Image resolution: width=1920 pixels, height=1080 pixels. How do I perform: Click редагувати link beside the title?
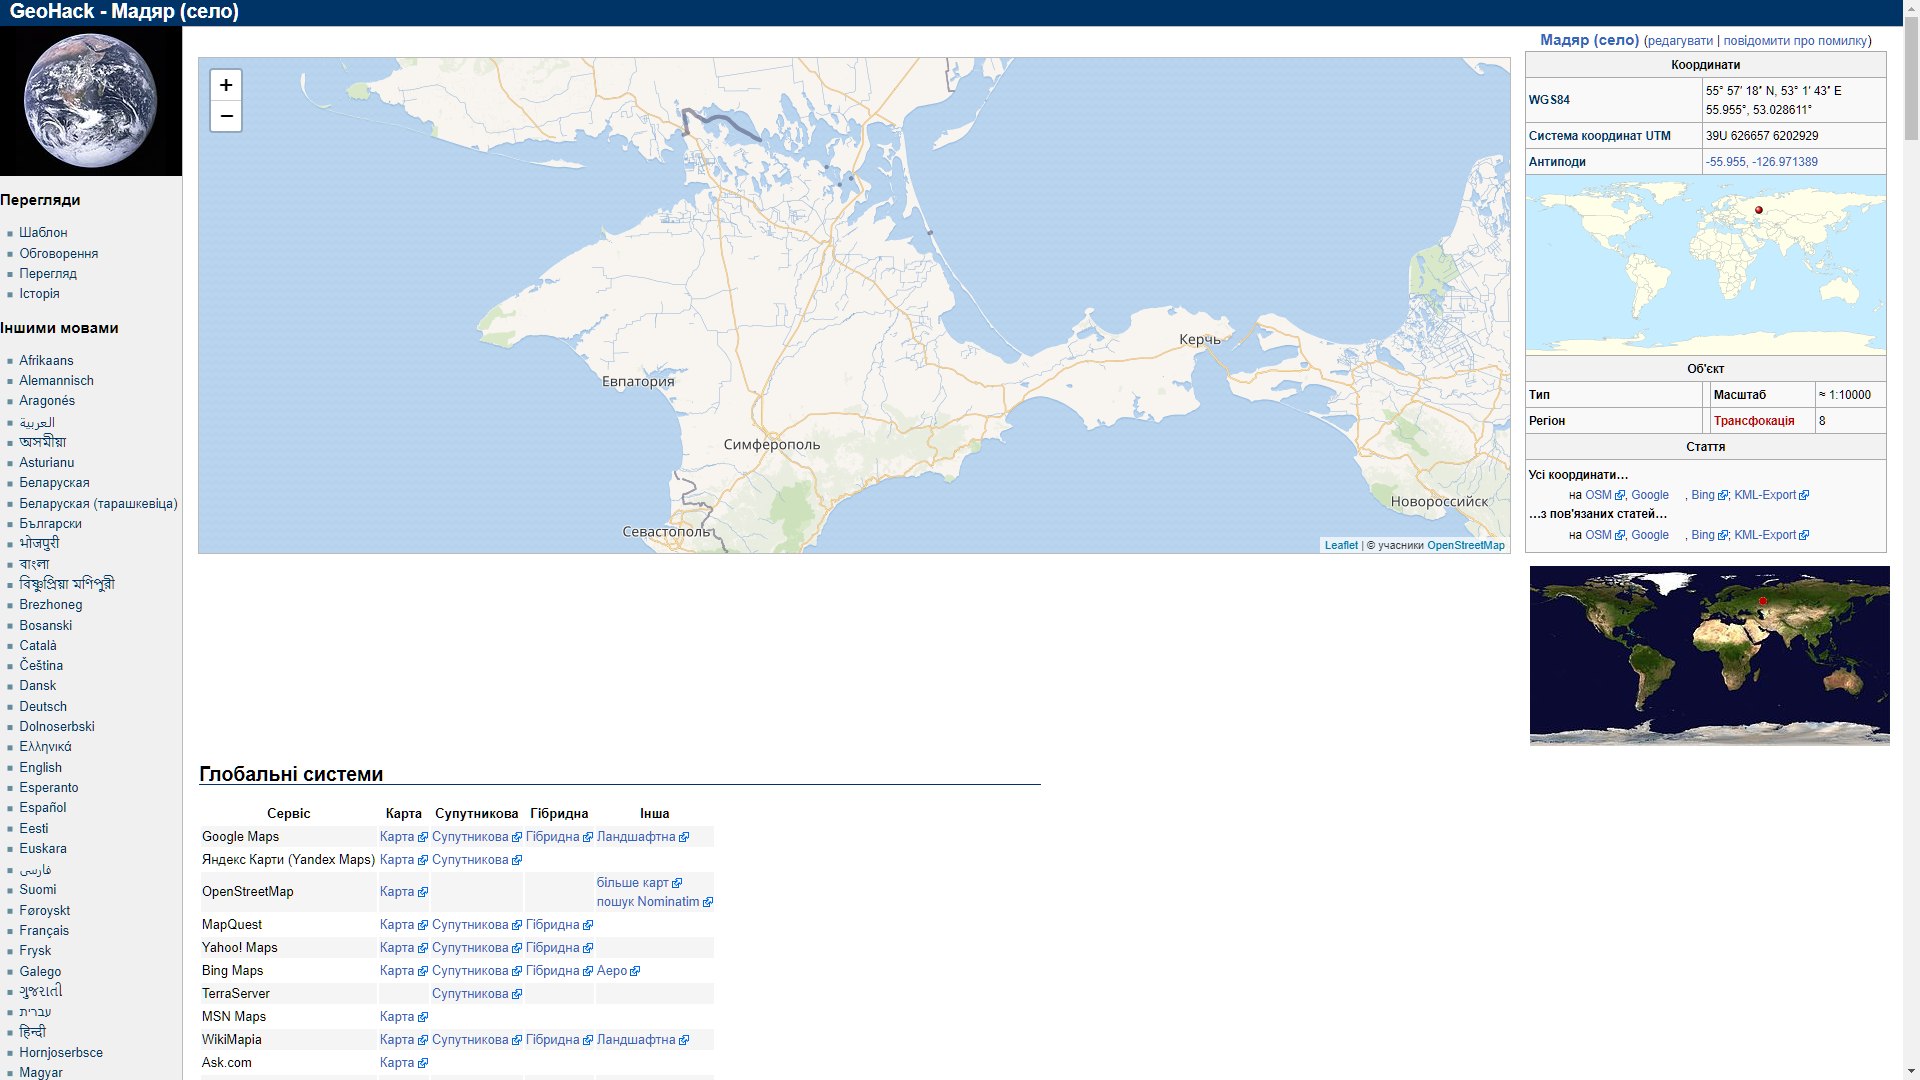[1680, 41]
